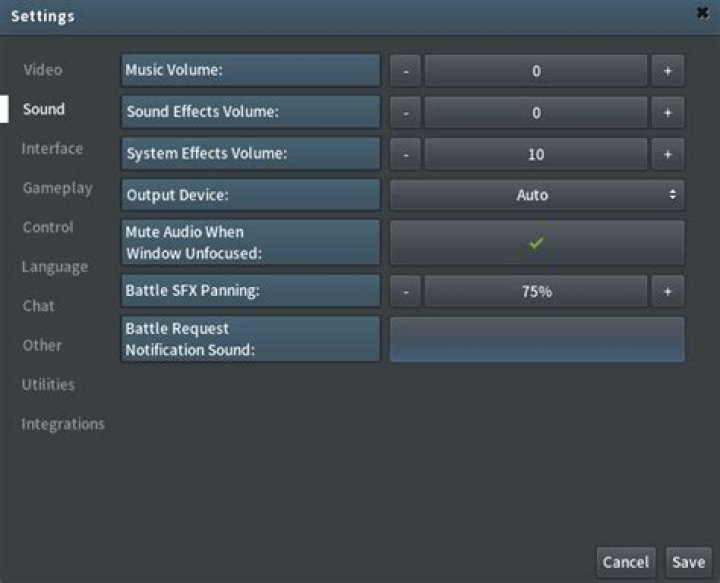
Task: Open the Utilities tab
Action: (48, 385)
